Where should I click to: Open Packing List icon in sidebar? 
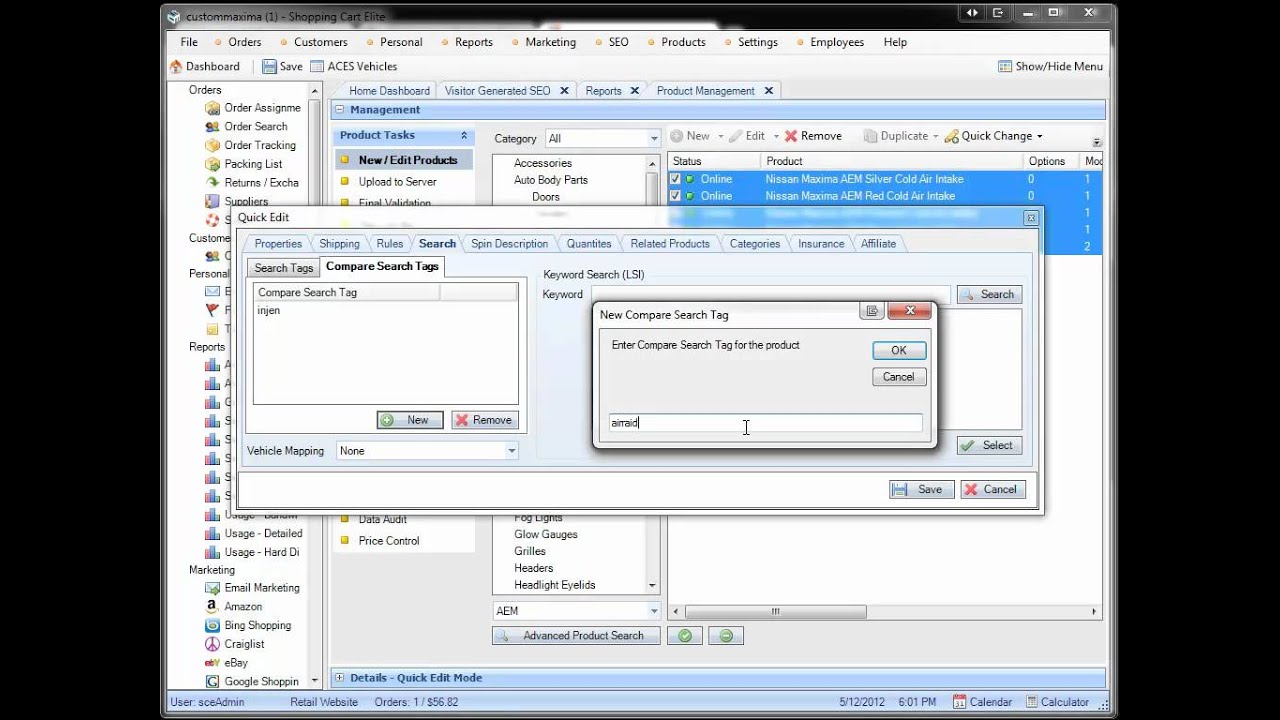[x=212, y=164]
